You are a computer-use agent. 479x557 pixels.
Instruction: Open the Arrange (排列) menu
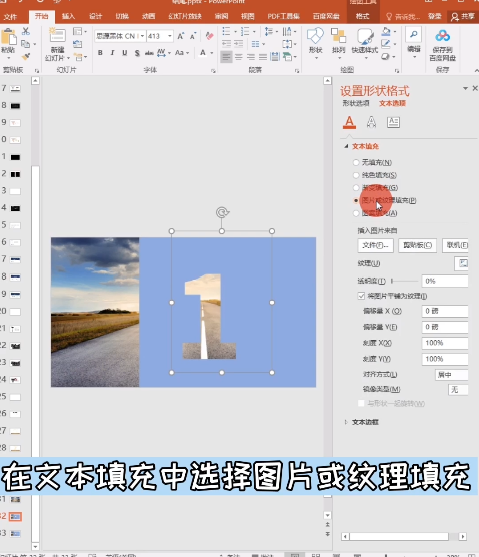point(339,42)
